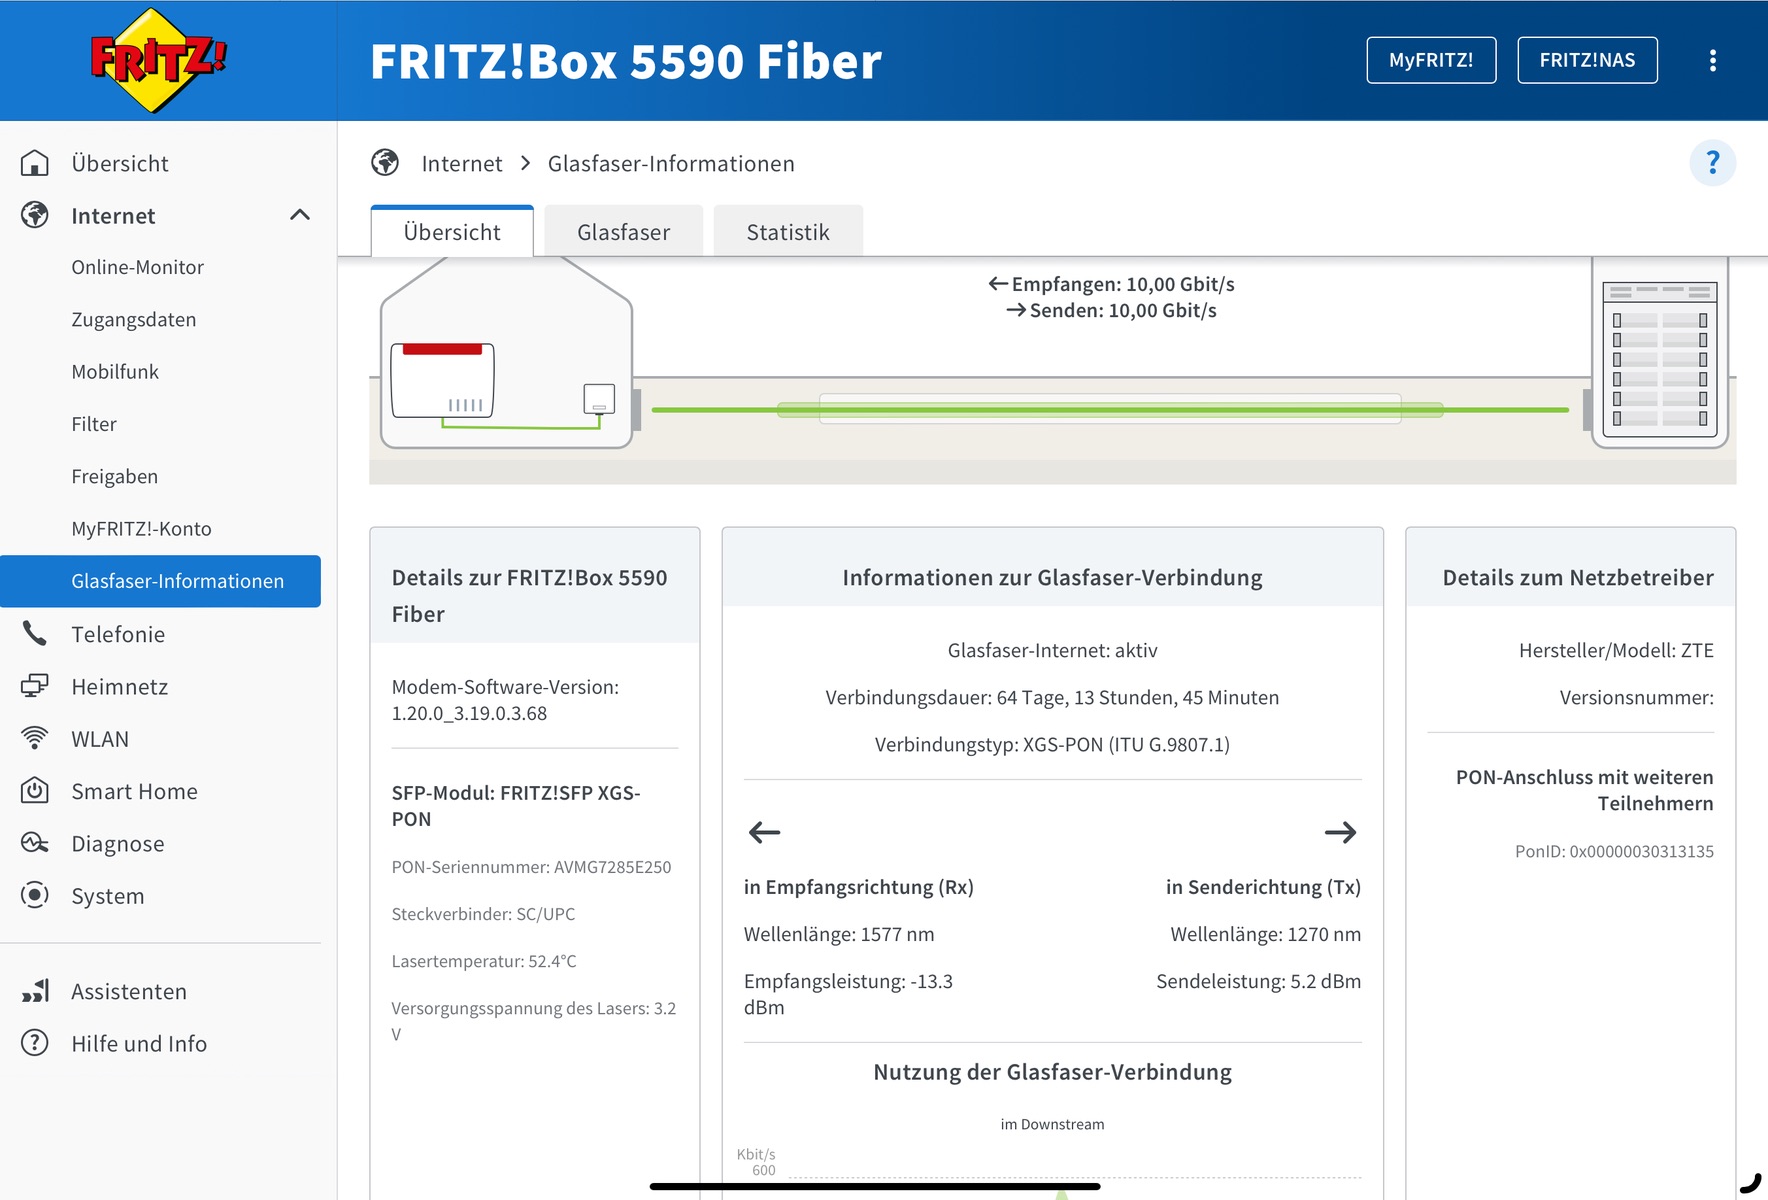This screenshot has height=1200, width=1768.
Task: Click the Heimnetz monitors icon
Action: click(x=35, y=686)
